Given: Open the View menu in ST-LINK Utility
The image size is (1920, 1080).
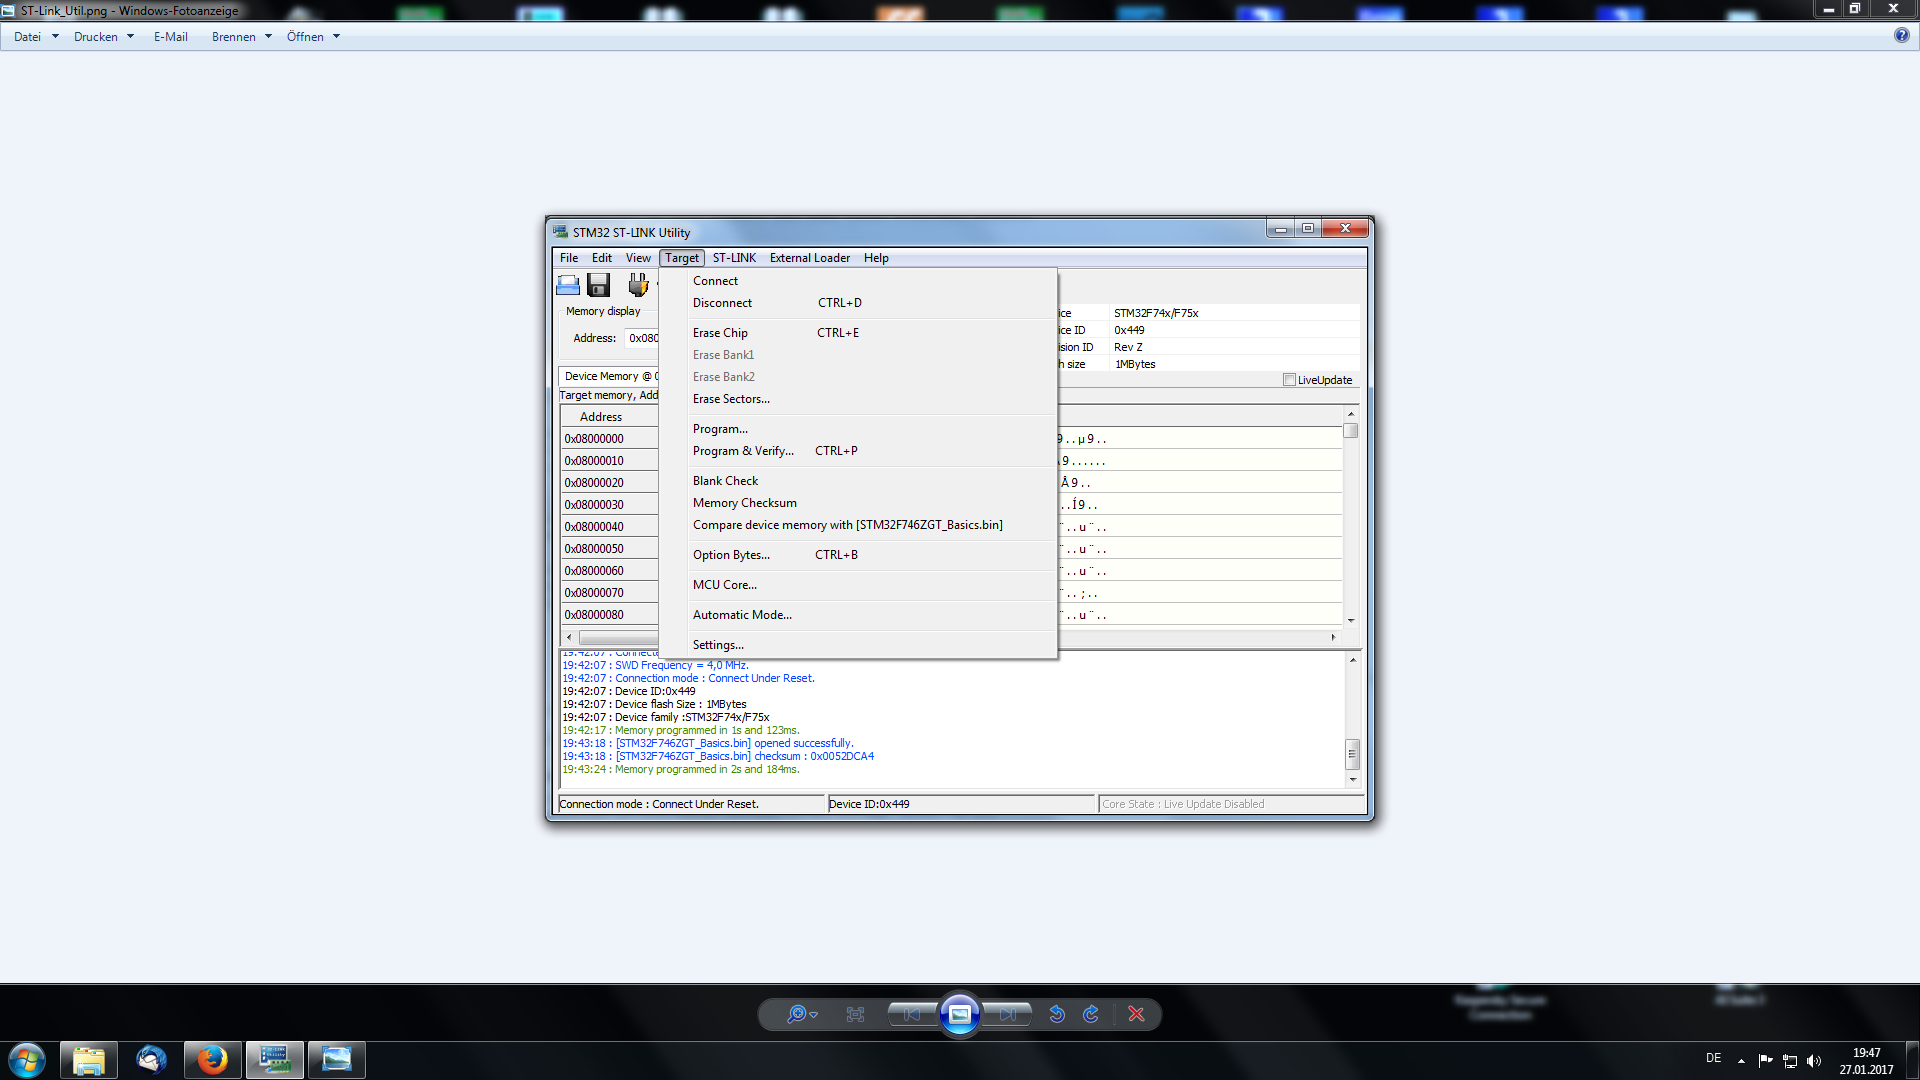Looking at the screenshot, I should (638, 258).
